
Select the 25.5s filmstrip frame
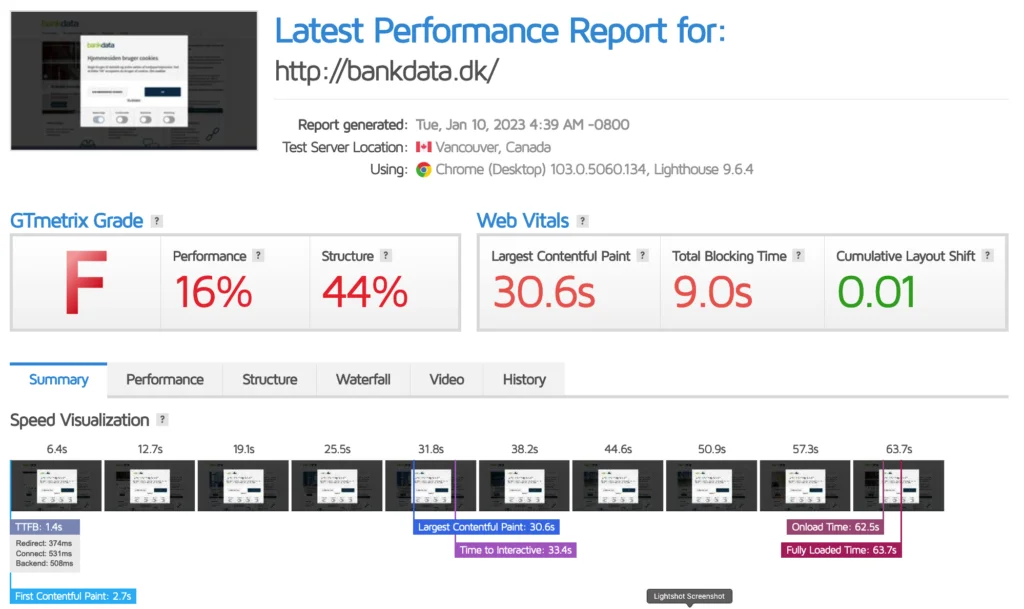coord(336,485)
